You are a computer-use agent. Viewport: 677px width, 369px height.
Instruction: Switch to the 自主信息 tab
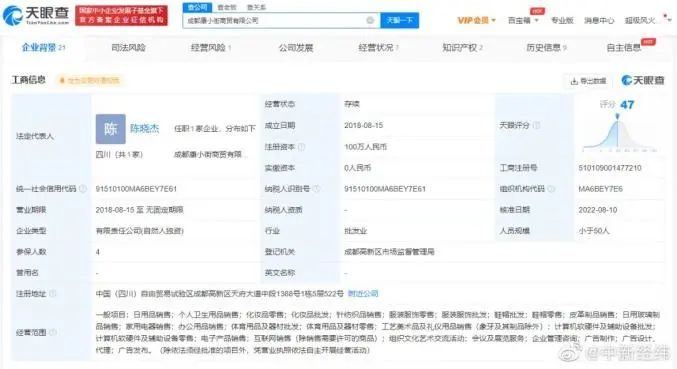(624, 47)
